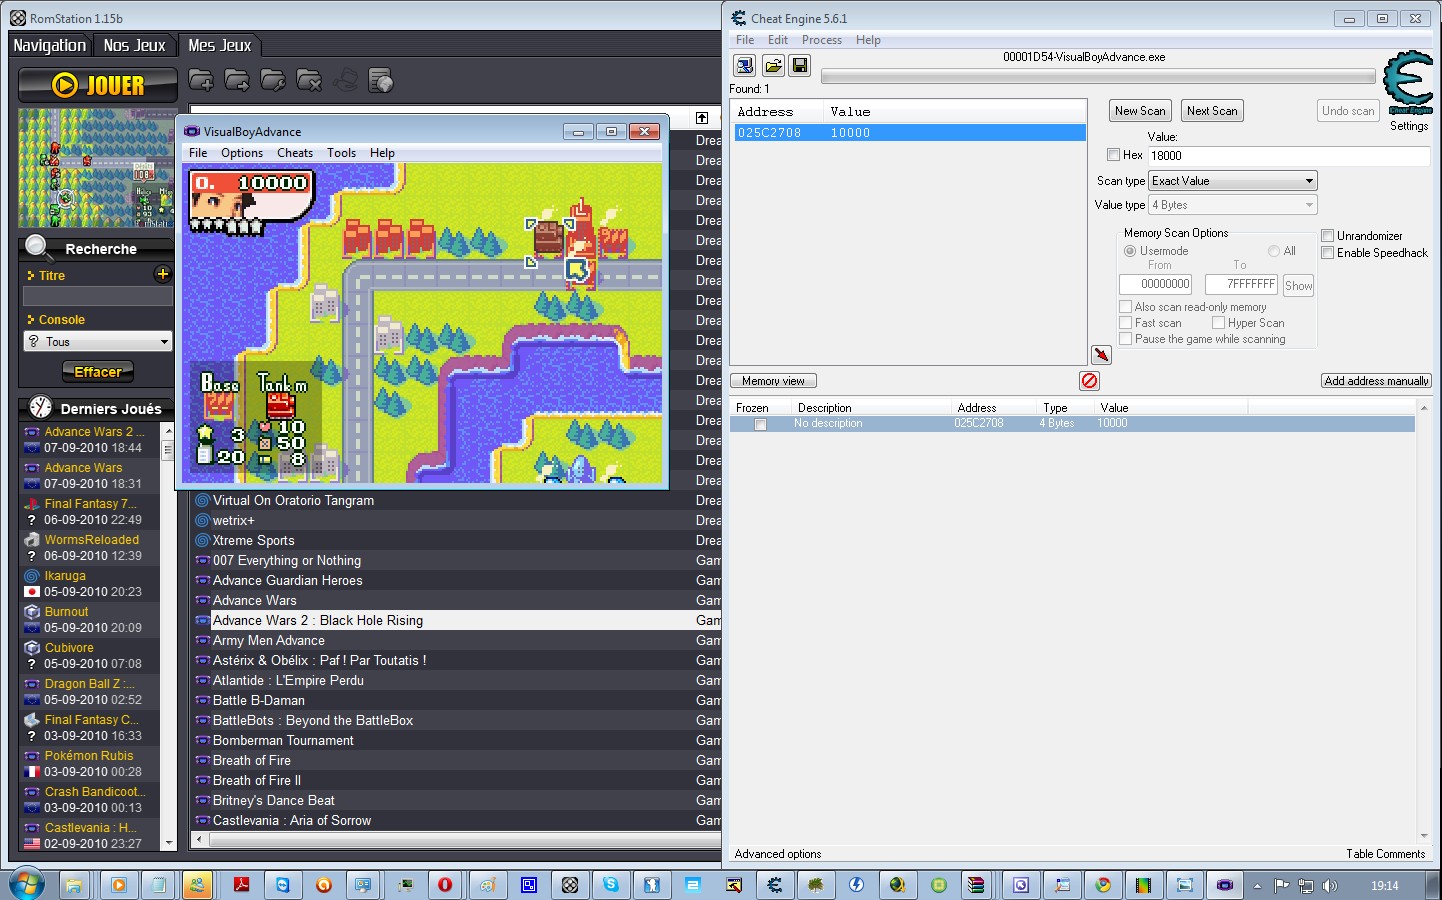Image resolution: width=1442 pixels, height=900 pixels.
Task: Click the Effacer button
Action: (98, 372)
